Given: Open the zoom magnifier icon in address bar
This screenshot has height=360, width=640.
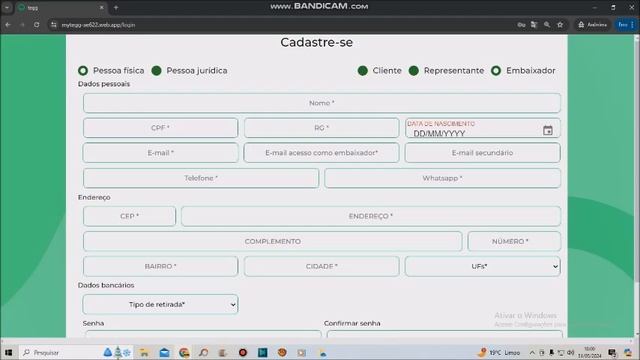Looking at the screenshot, I should pos(547,25).
